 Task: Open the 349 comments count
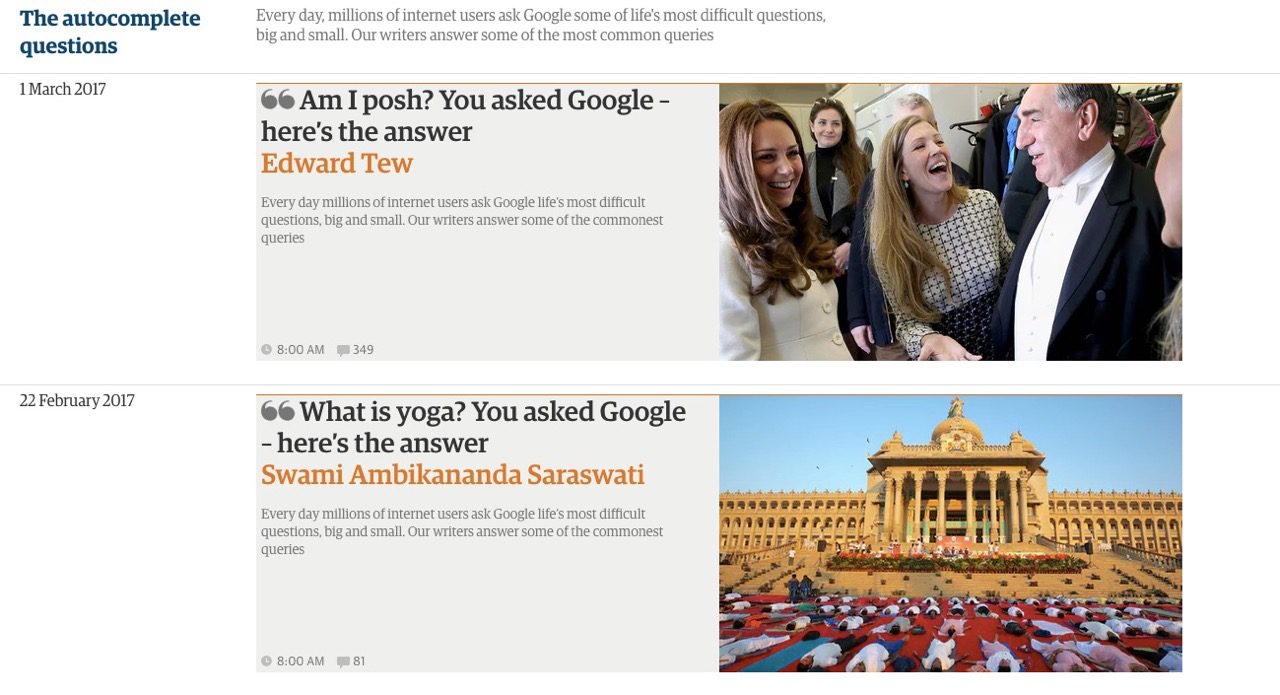point(363,350)
